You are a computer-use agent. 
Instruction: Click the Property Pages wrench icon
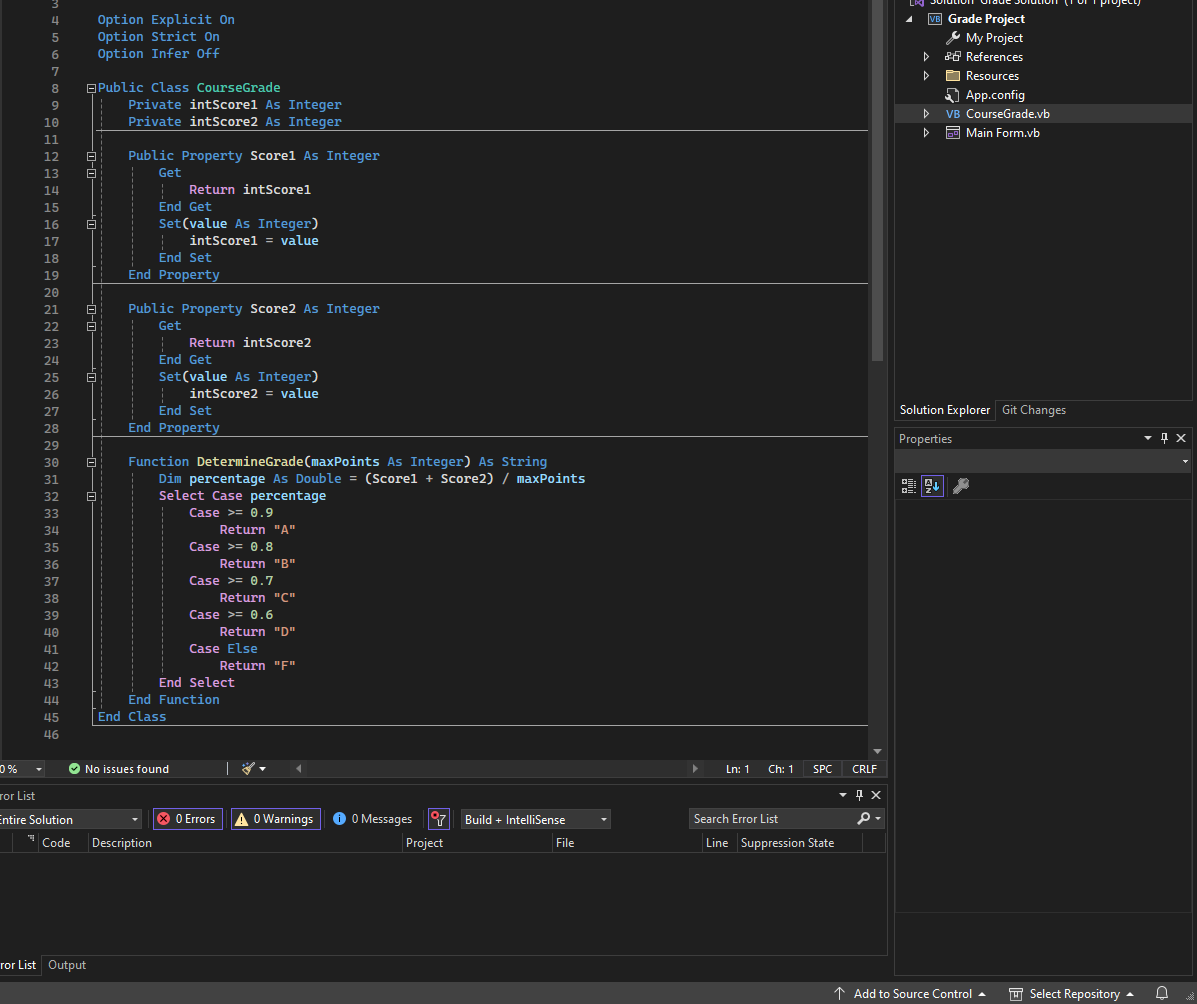click(x=960, y=486)
